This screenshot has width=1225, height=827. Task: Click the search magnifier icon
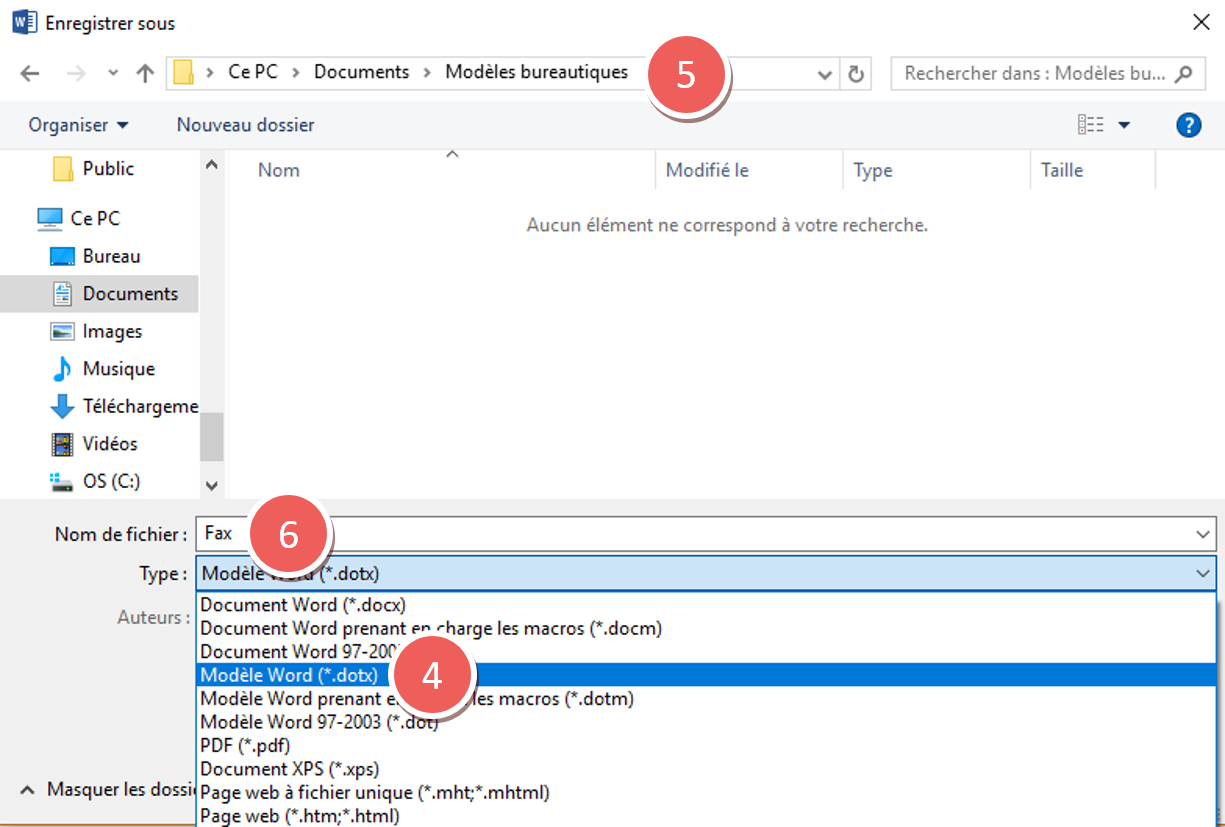(1183, 73)
